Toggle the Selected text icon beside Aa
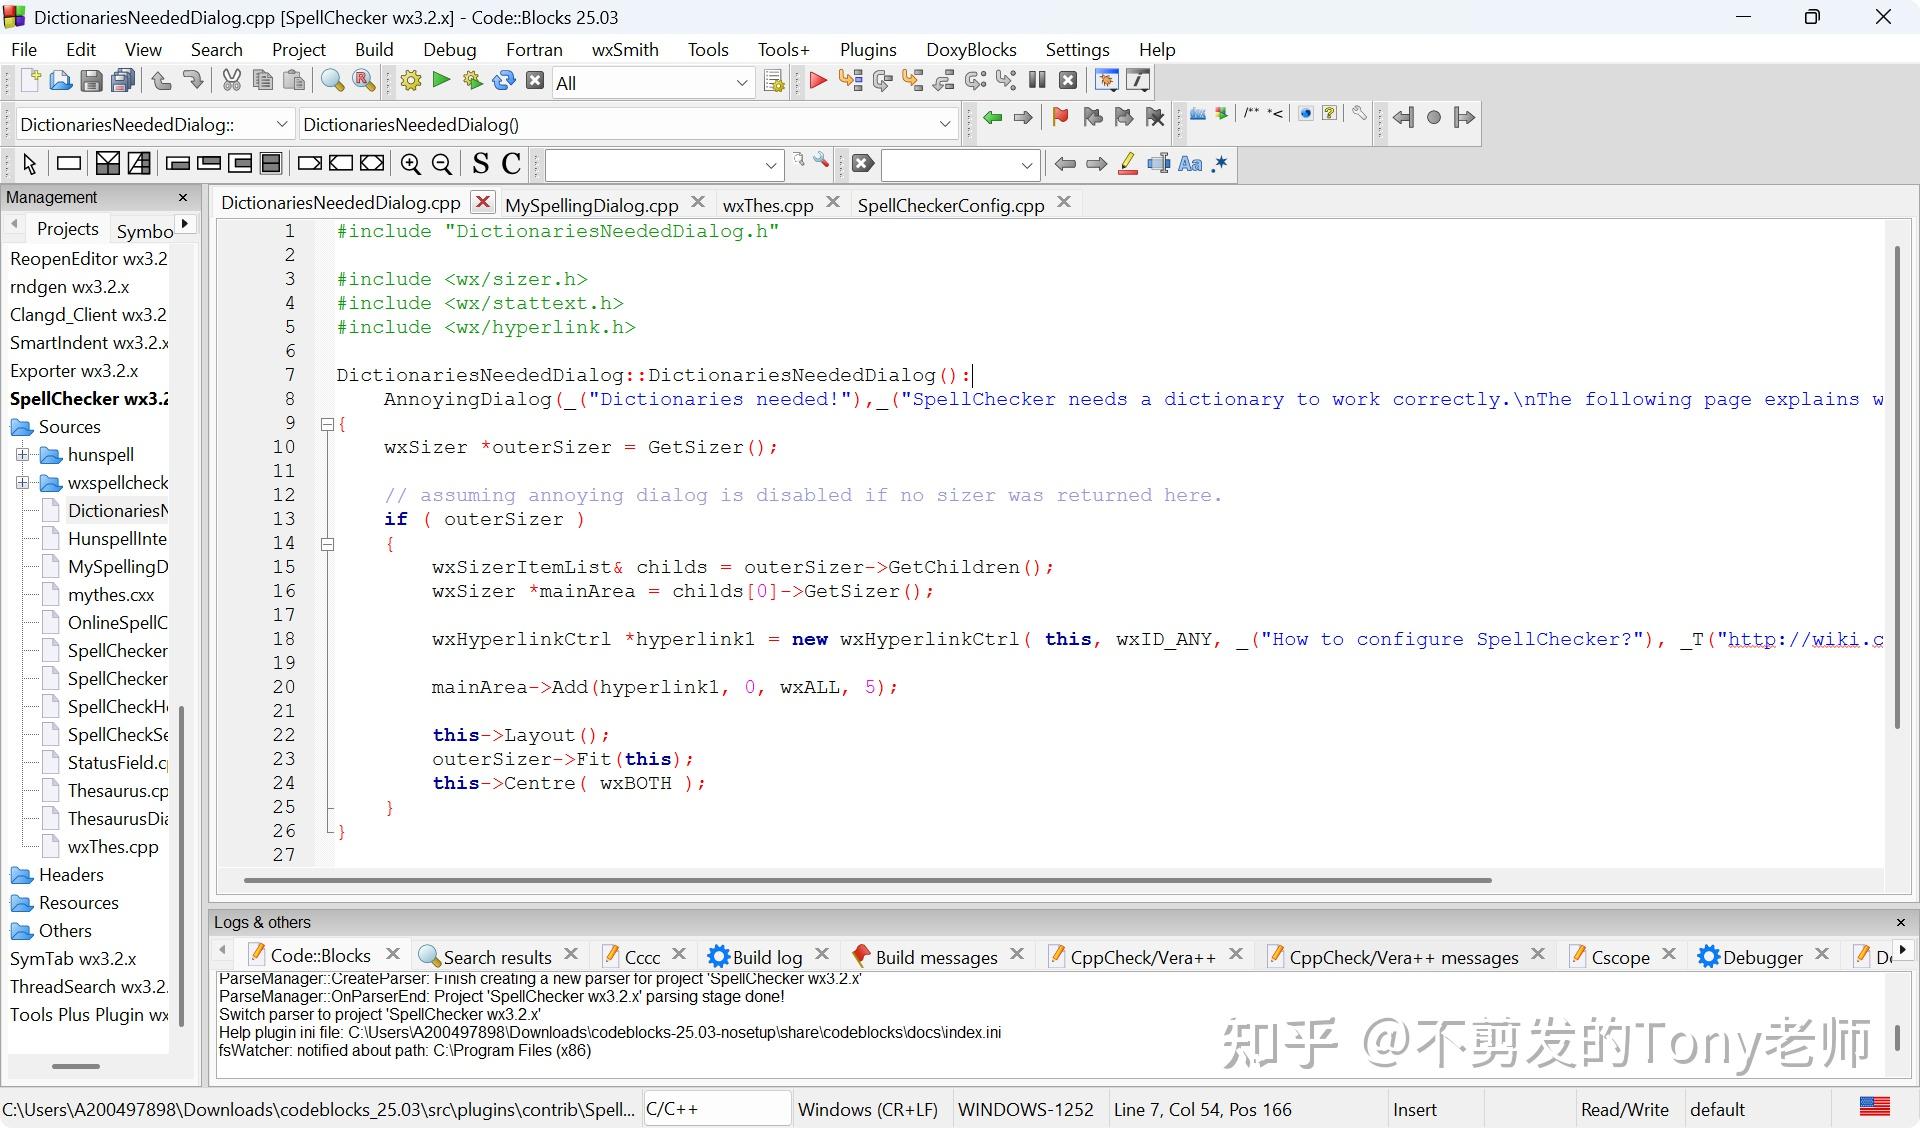 (1159, 163)
